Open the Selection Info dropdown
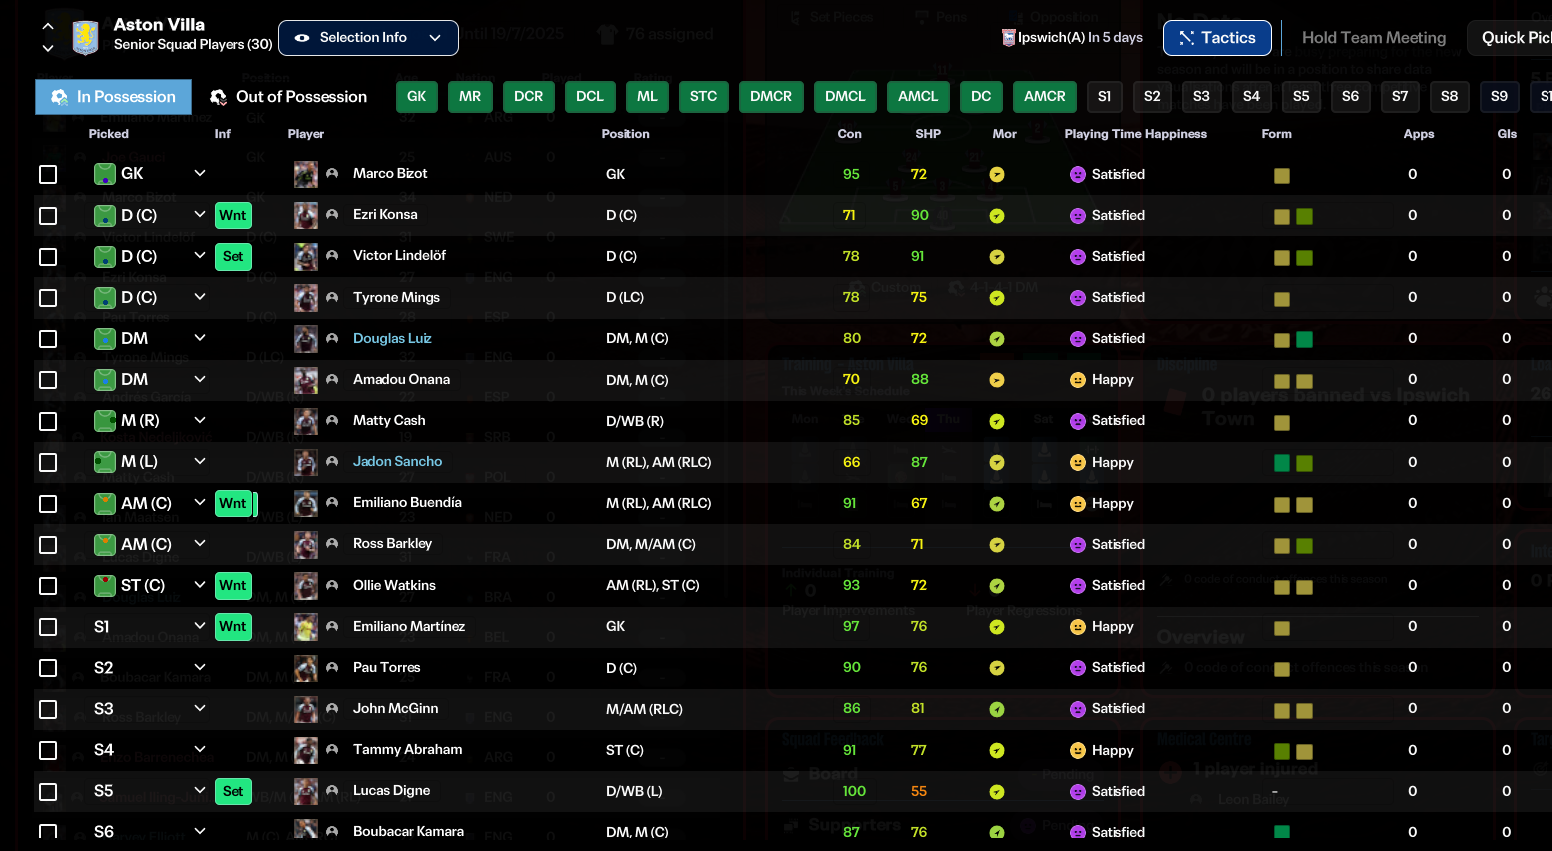This screenshot has height=851, width=1552. coord(368,38)
